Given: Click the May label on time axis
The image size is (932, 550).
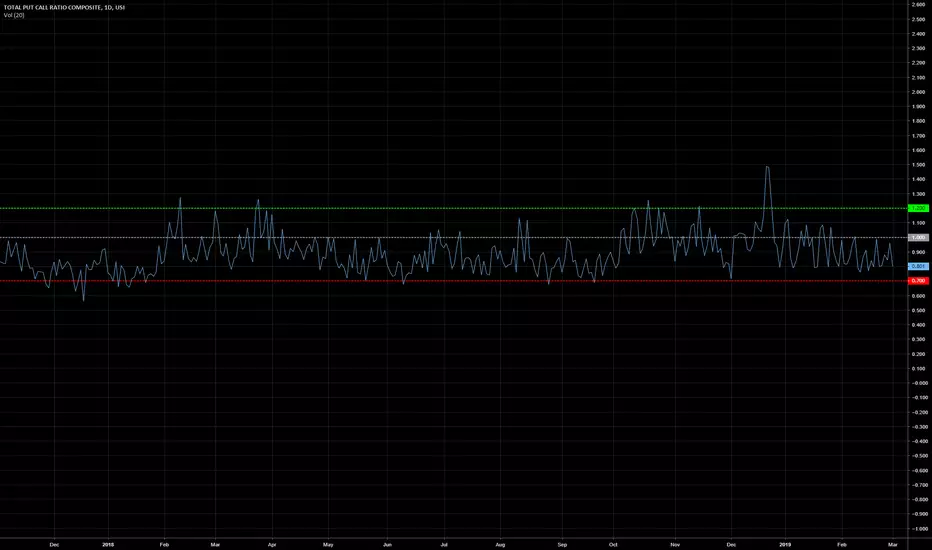Looking at the screenshot, I should pyautogui.click(x=328, y=544).
